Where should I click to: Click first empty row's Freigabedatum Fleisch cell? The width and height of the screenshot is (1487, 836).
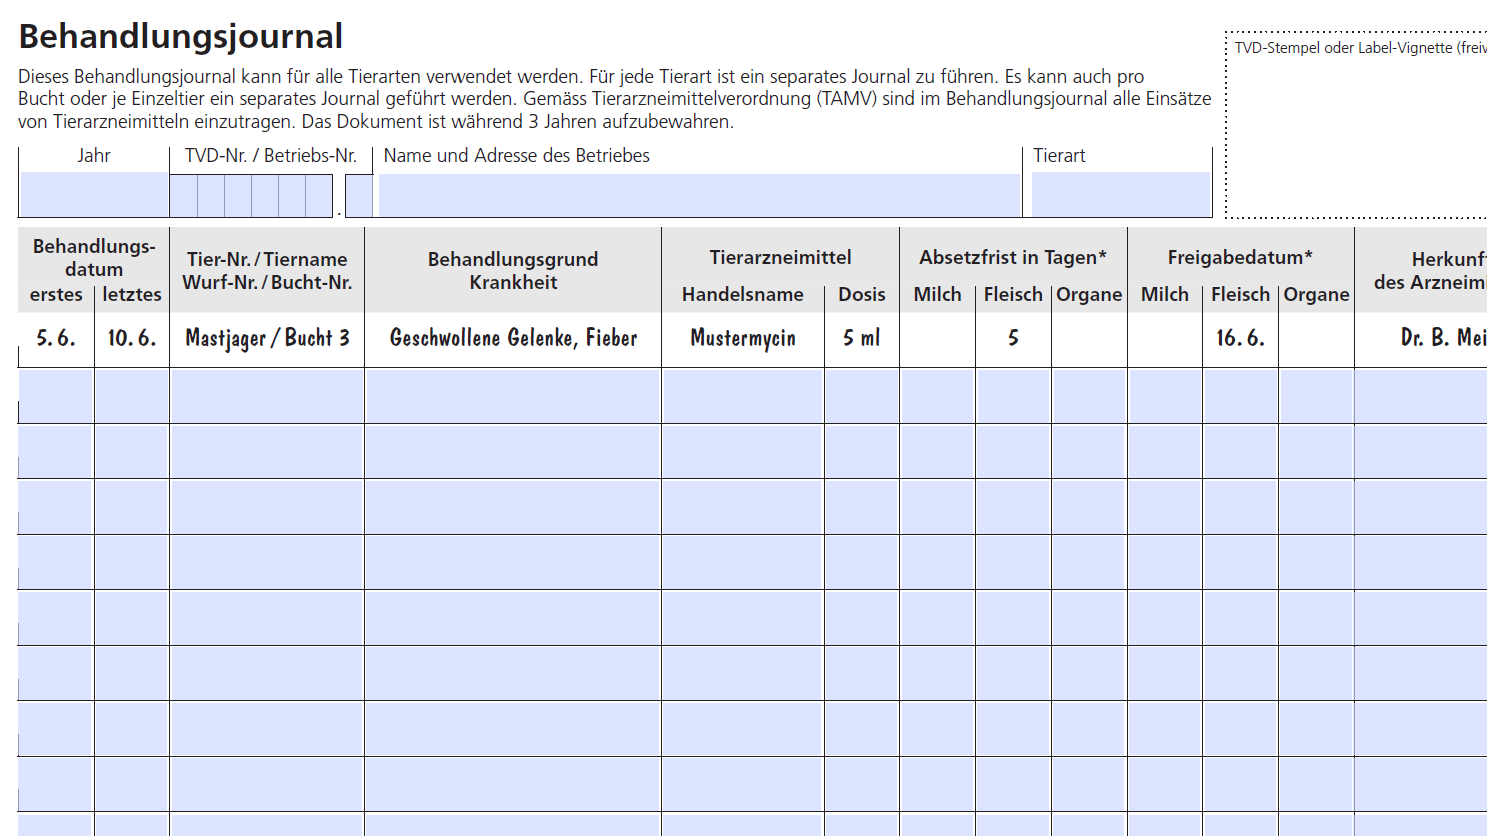pos(1240,396)
